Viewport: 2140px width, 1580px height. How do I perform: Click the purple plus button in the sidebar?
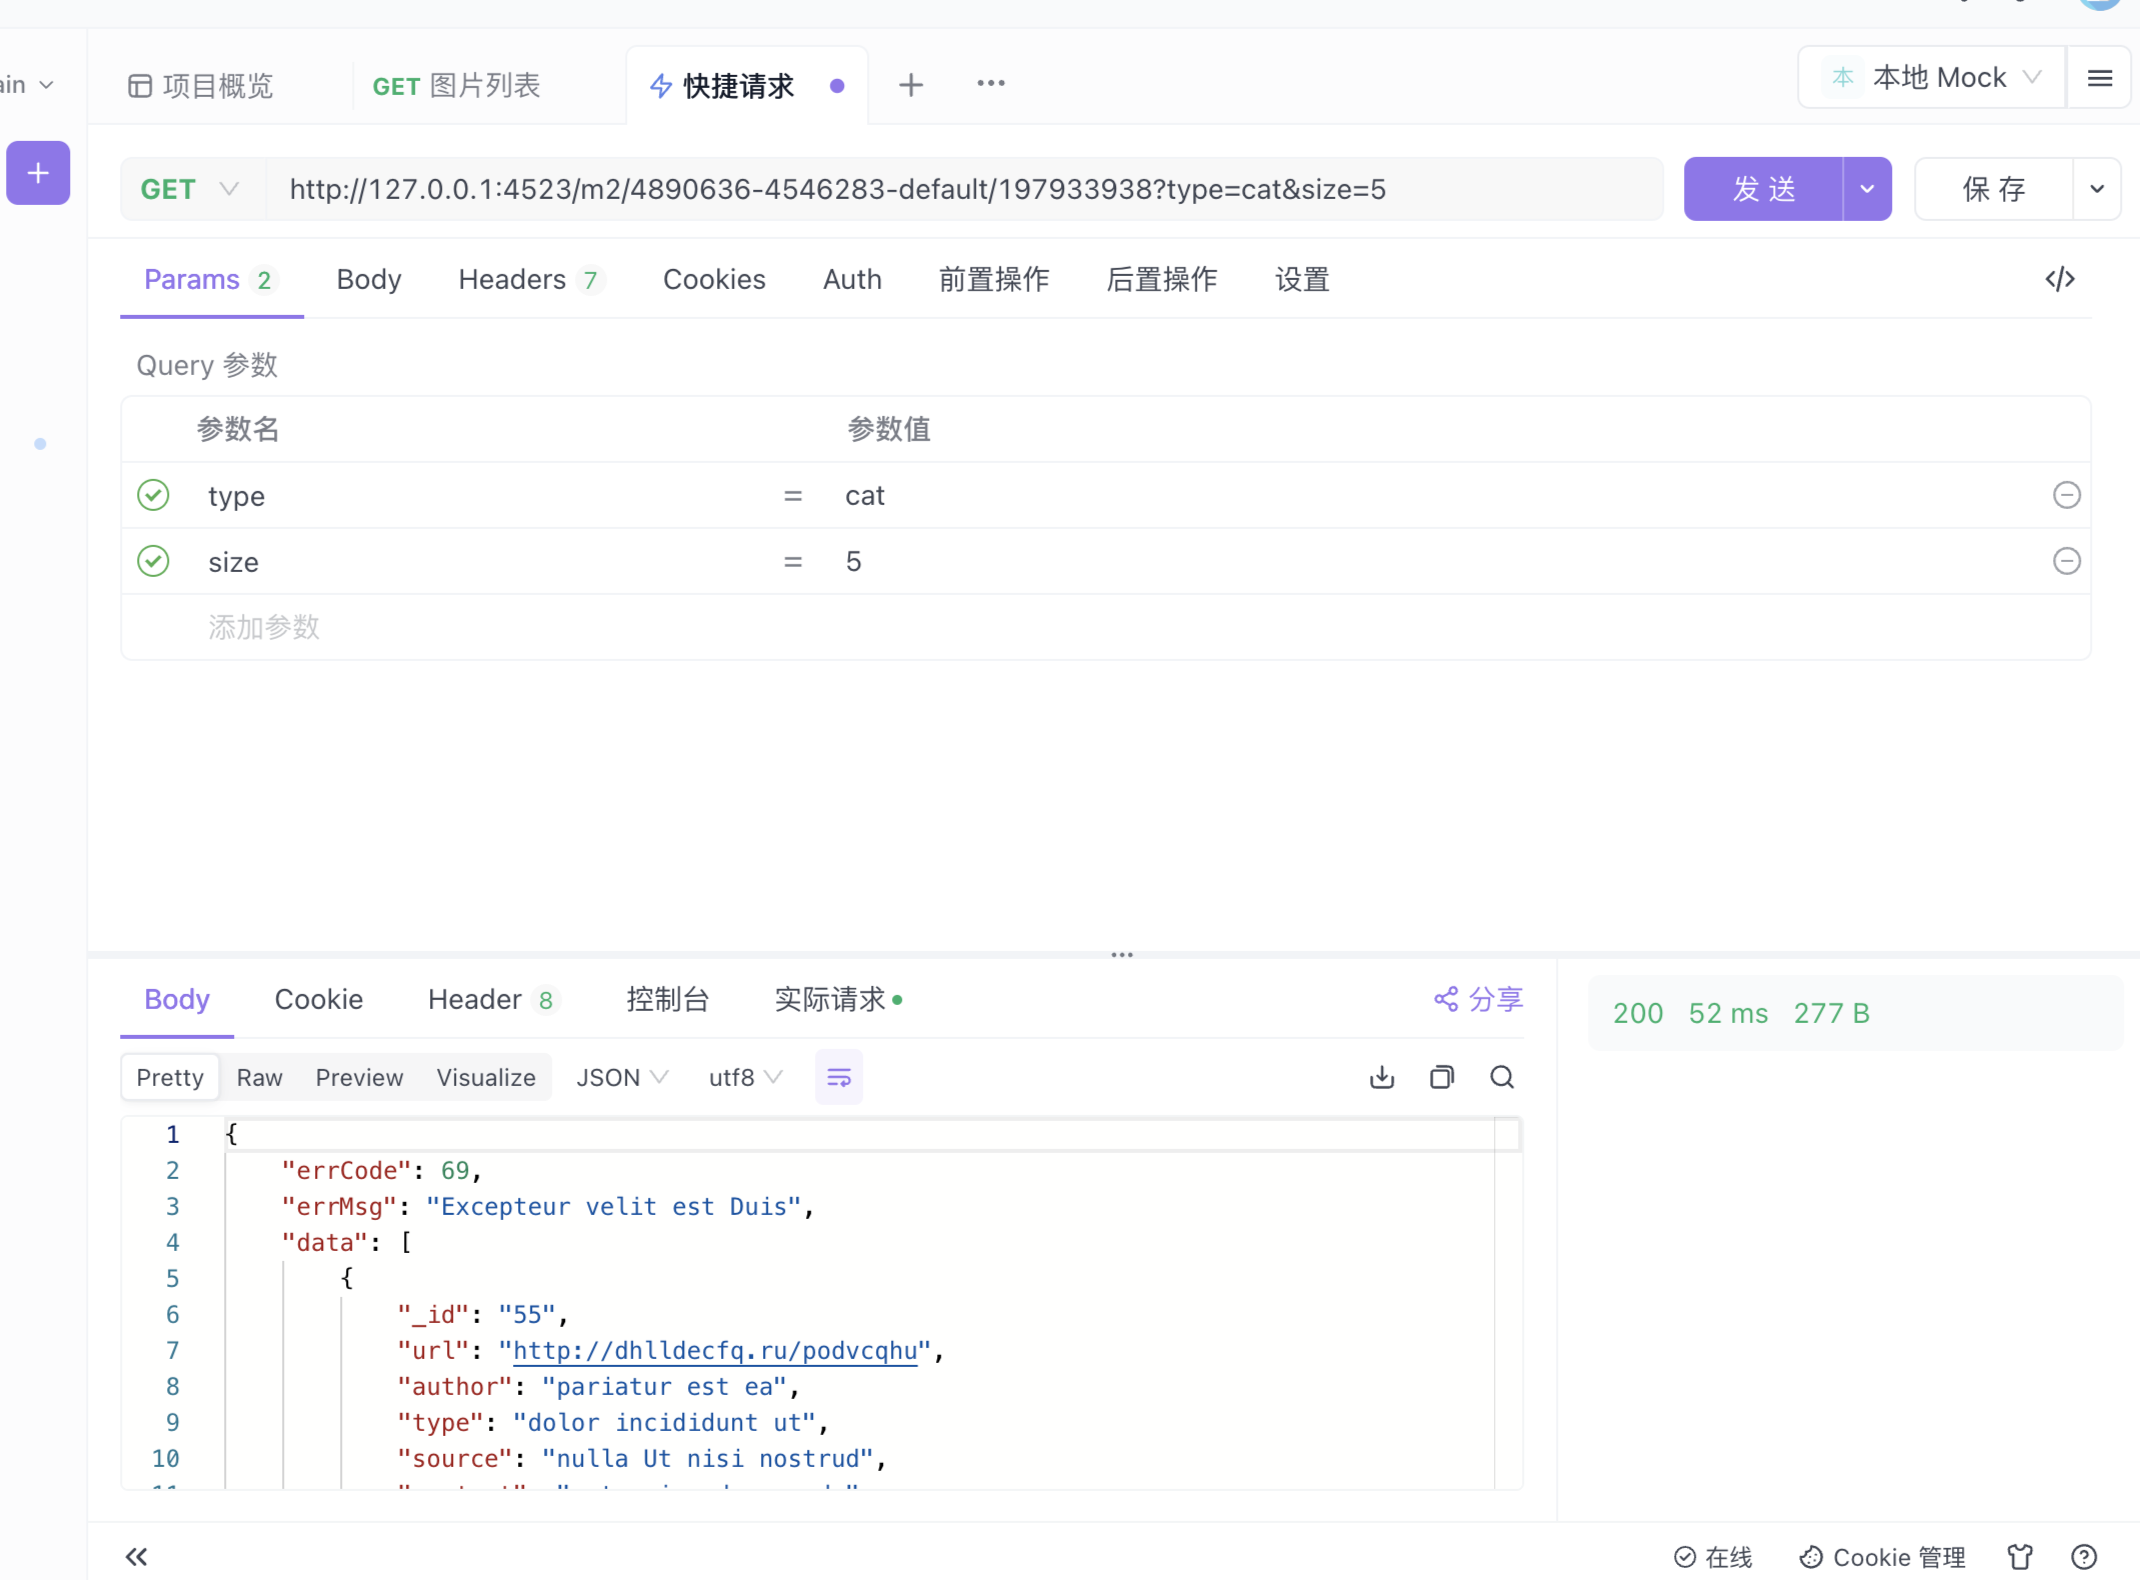coord(38,173)
